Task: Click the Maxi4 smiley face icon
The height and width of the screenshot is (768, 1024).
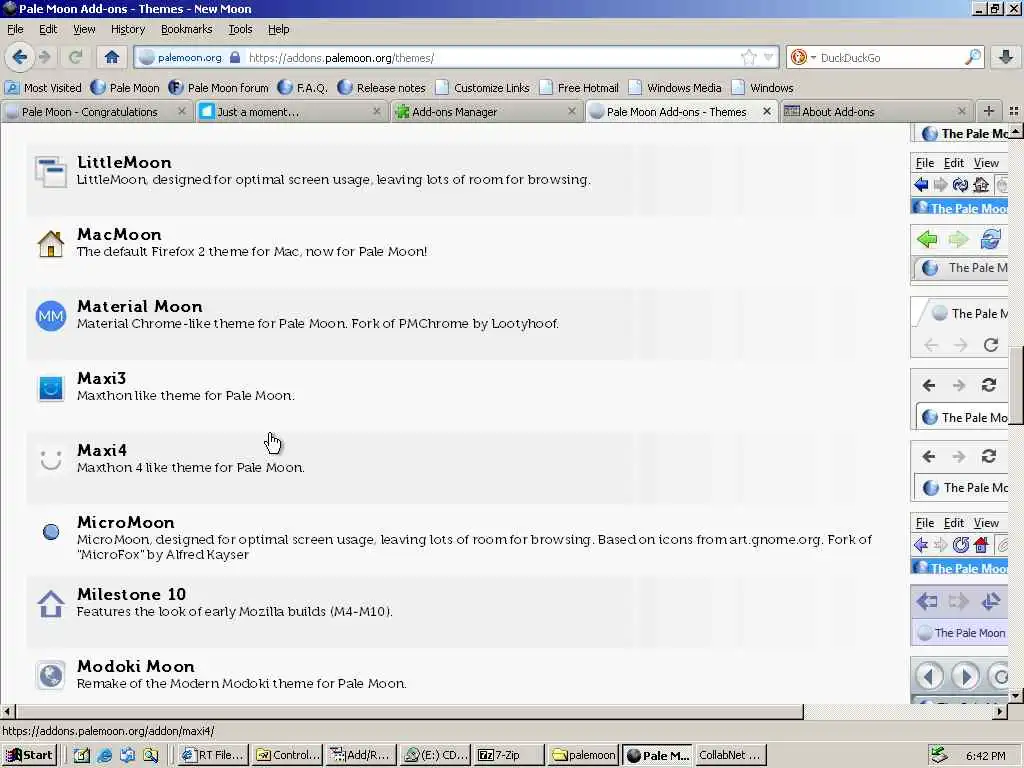Action: 50,460
